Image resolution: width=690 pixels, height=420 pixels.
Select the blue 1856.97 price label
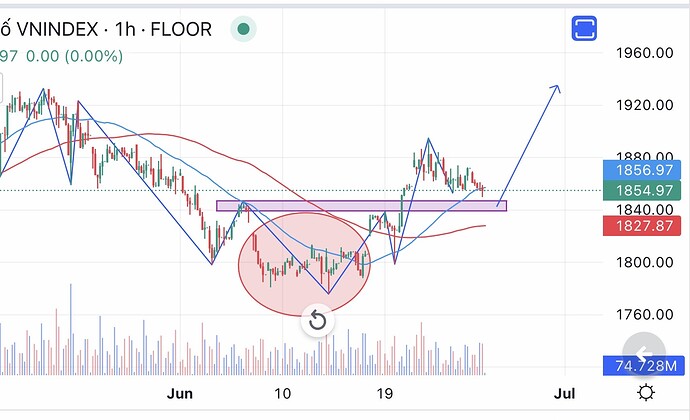pos(642,170)
